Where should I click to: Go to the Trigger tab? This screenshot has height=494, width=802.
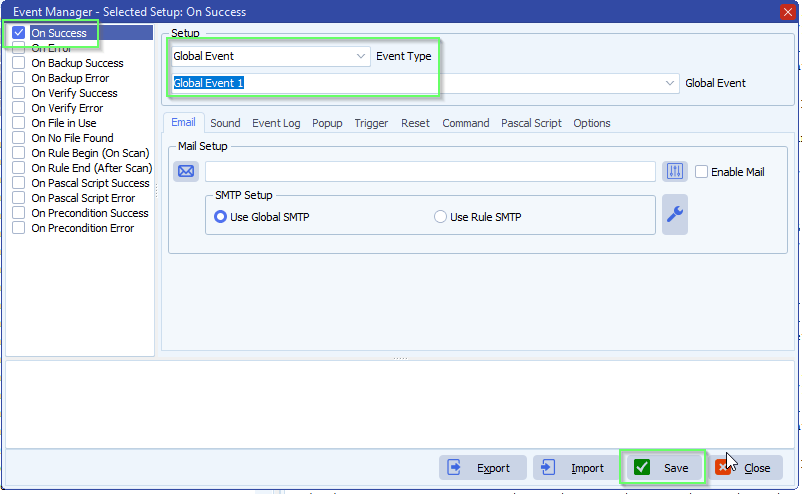[371, 123]
